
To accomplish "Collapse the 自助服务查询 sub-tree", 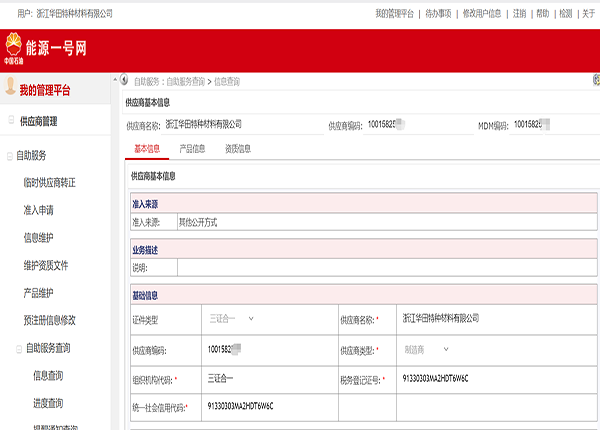I will (18, 348).
